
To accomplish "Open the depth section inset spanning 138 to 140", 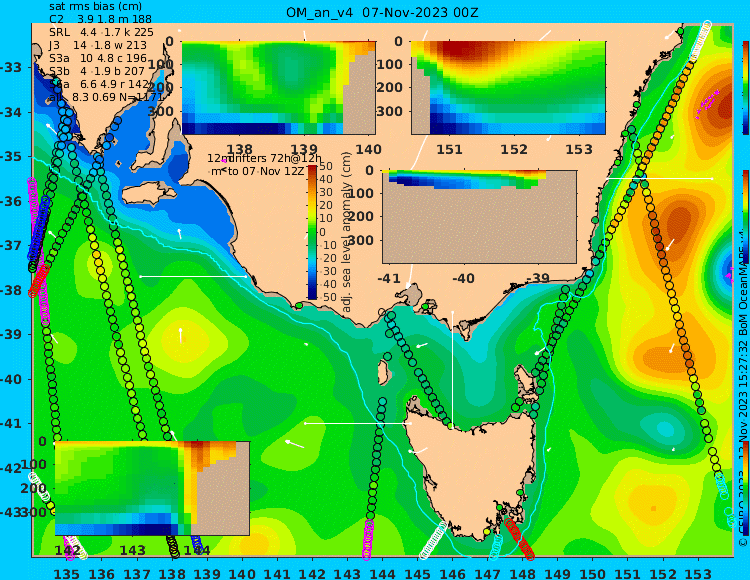I will click(278, 88).
